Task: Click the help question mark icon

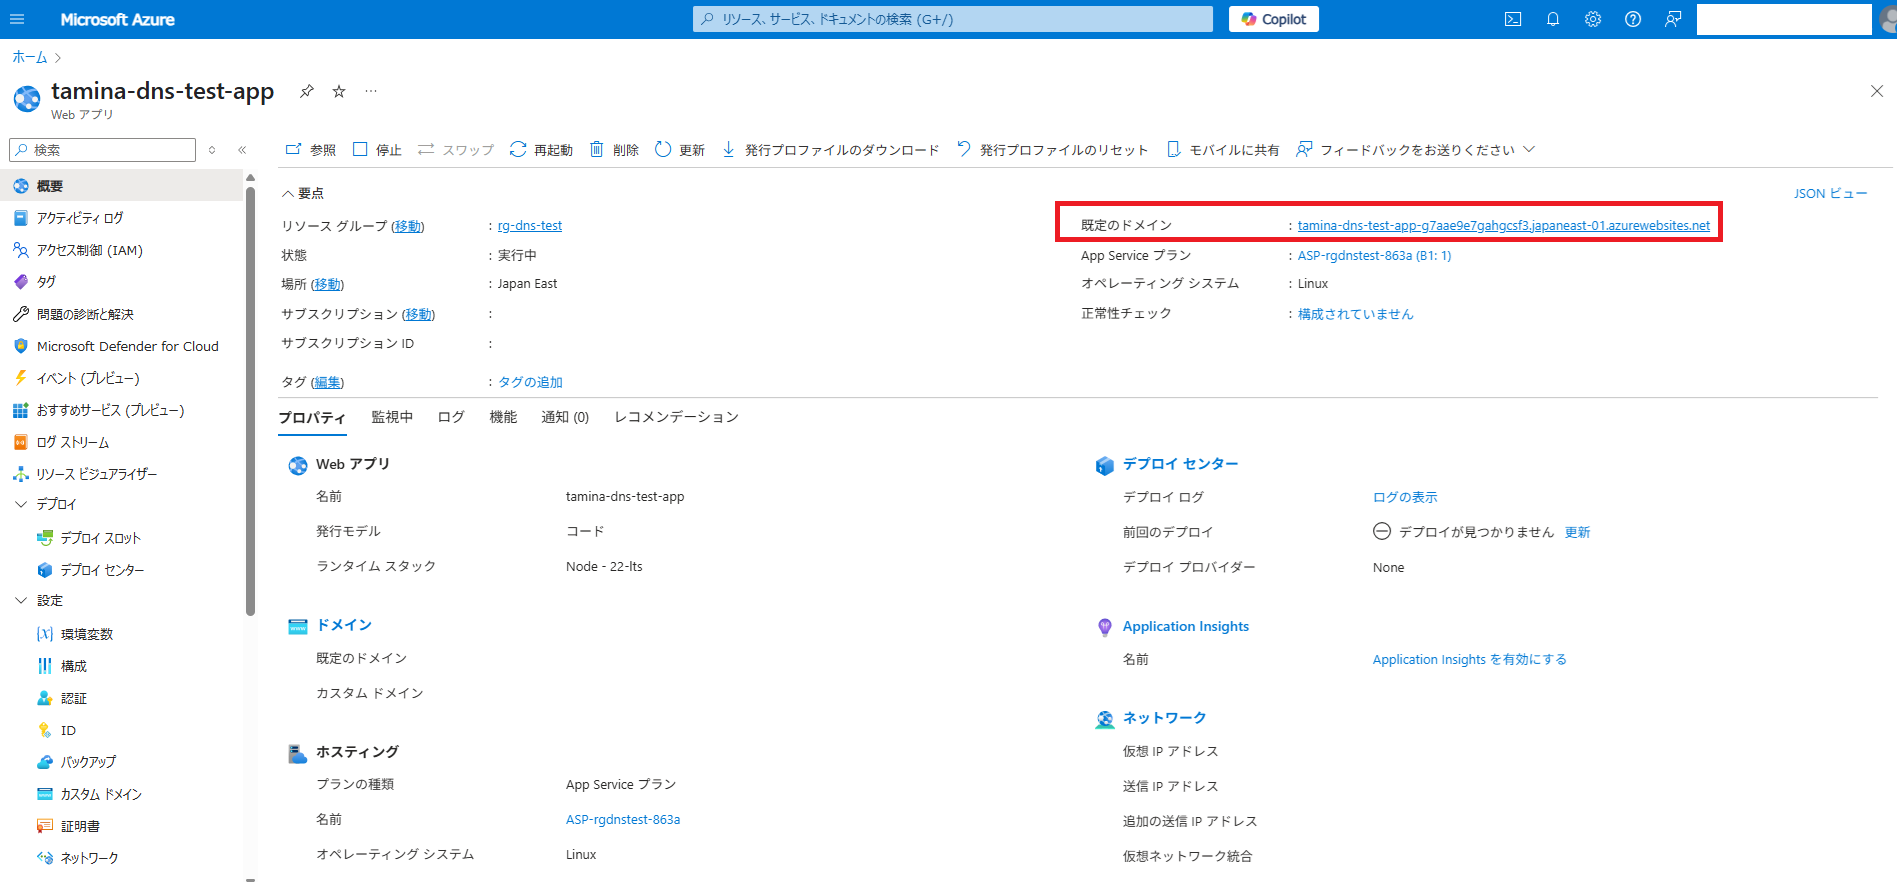Action: (x=1633, y=19)
